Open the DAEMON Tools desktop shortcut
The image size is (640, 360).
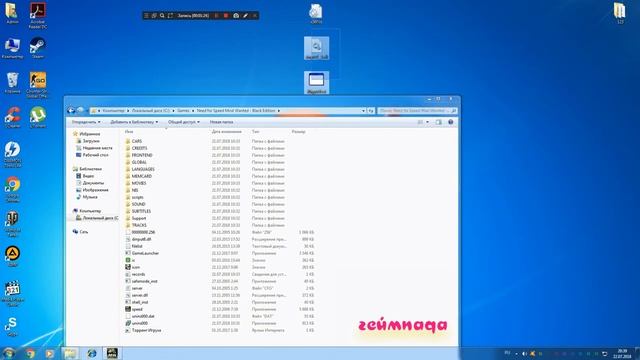13,154
